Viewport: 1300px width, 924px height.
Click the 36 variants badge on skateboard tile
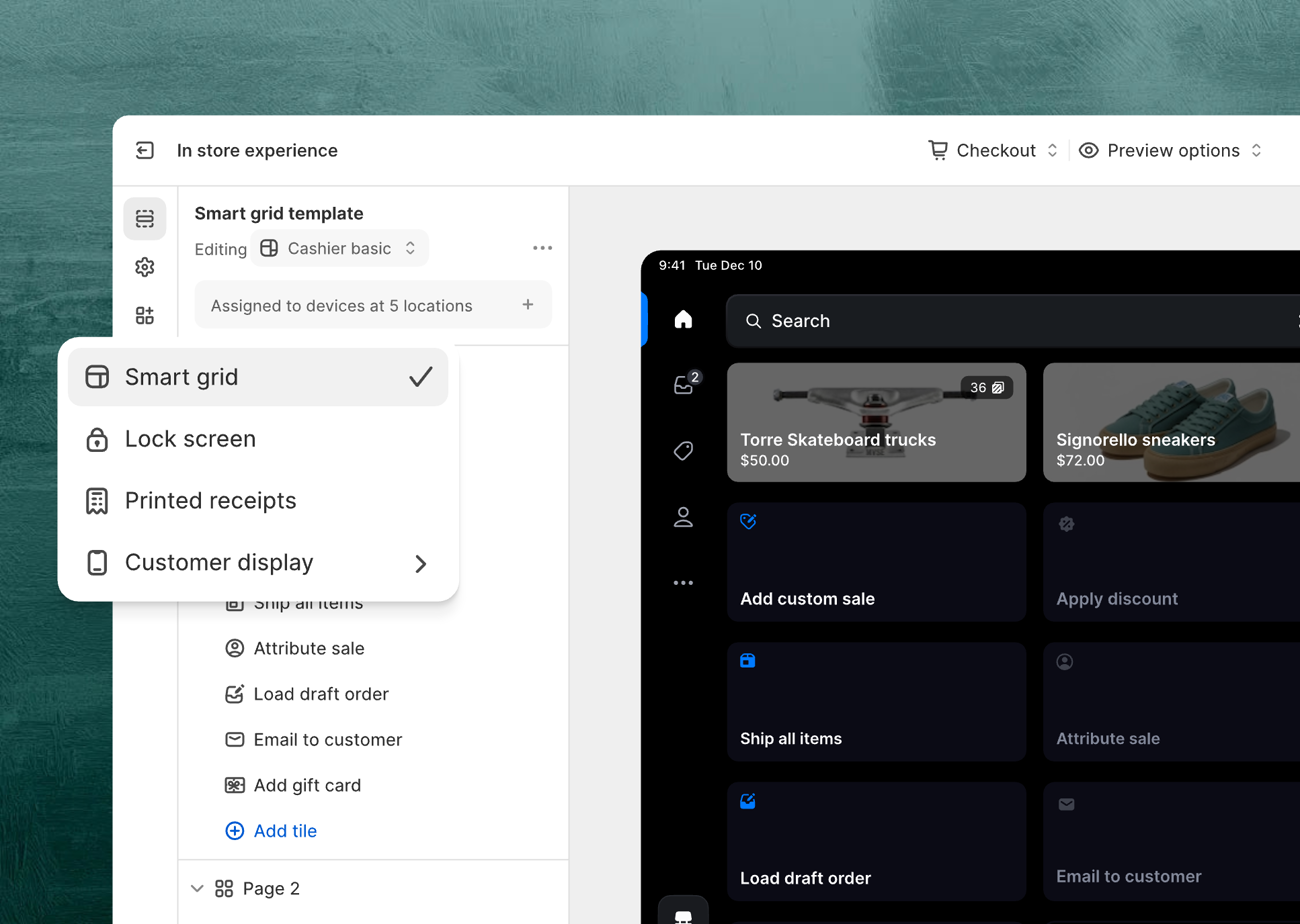pyautogui.click(x=987, y=388)
